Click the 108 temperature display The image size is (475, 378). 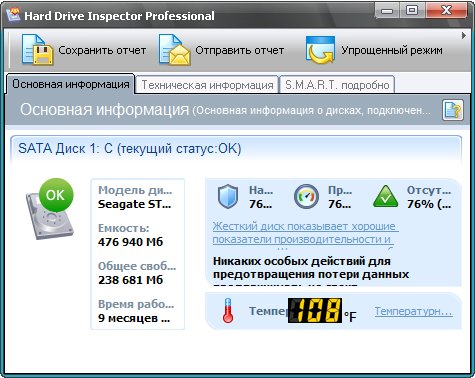point(315,310)
